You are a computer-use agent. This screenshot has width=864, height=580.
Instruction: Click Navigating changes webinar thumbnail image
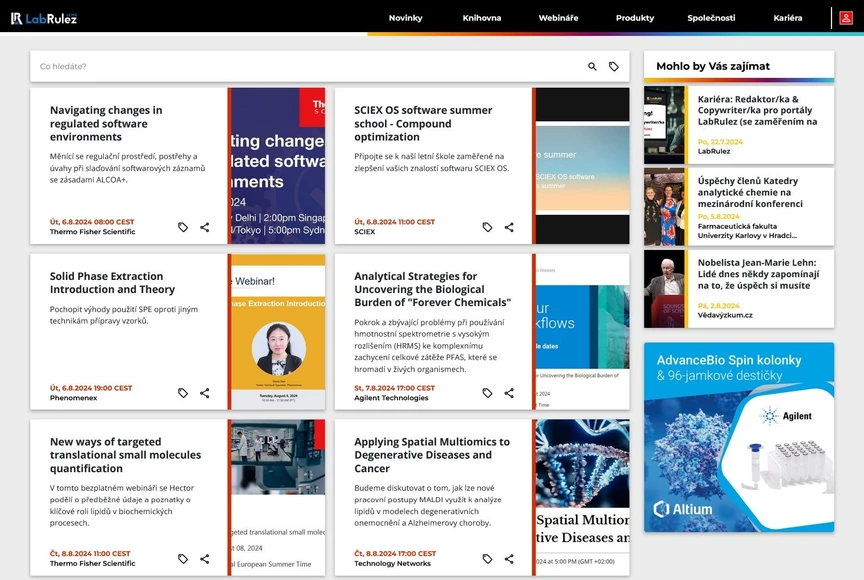(278, 166)
